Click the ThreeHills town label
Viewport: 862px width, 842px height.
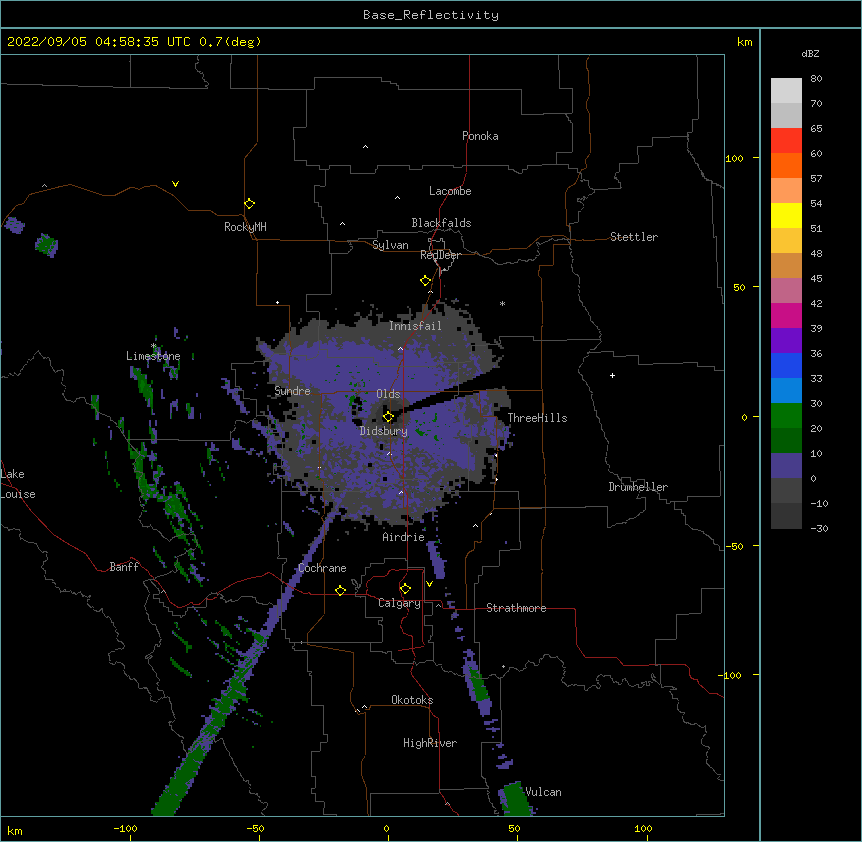pos(537,418)
